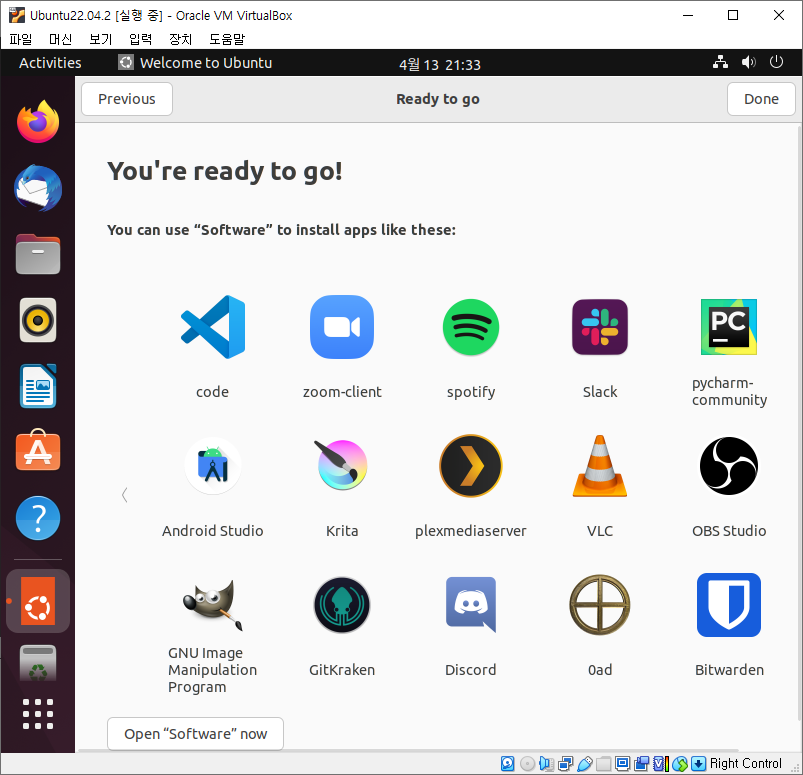Screen dimensions: 803x775
Task: Click the keyboard capture arrow status icon
Action: pyautogui.click(x=698, y=764)
